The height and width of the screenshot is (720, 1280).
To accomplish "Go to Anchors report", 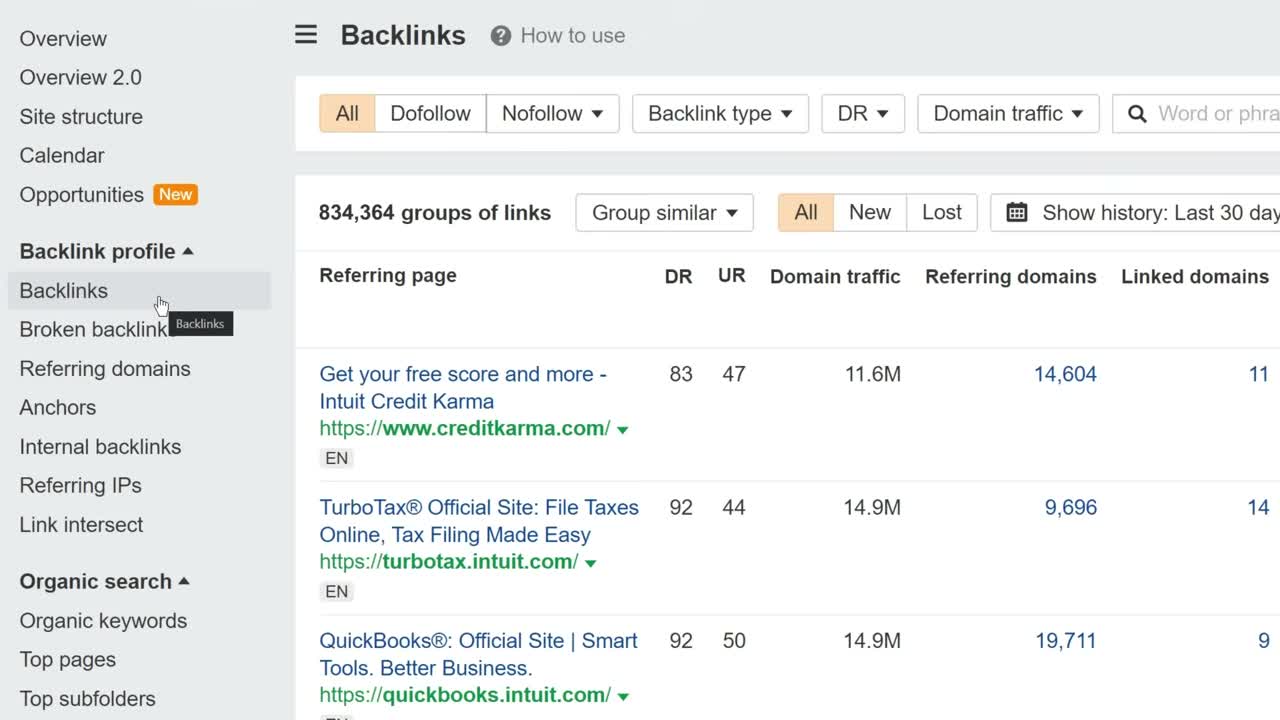I will tap(58, 408).
